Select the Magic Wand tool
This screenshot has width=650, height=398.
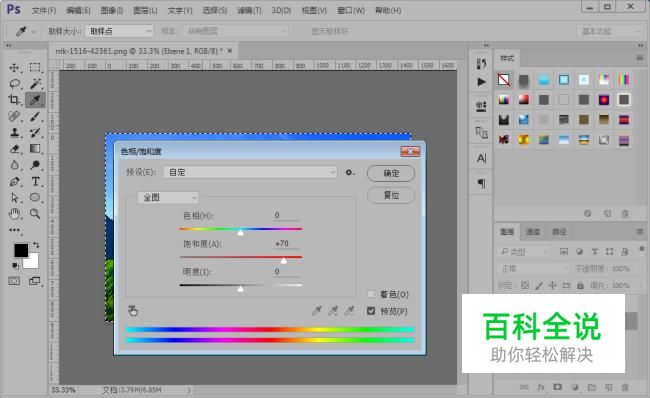click(35, 84)
